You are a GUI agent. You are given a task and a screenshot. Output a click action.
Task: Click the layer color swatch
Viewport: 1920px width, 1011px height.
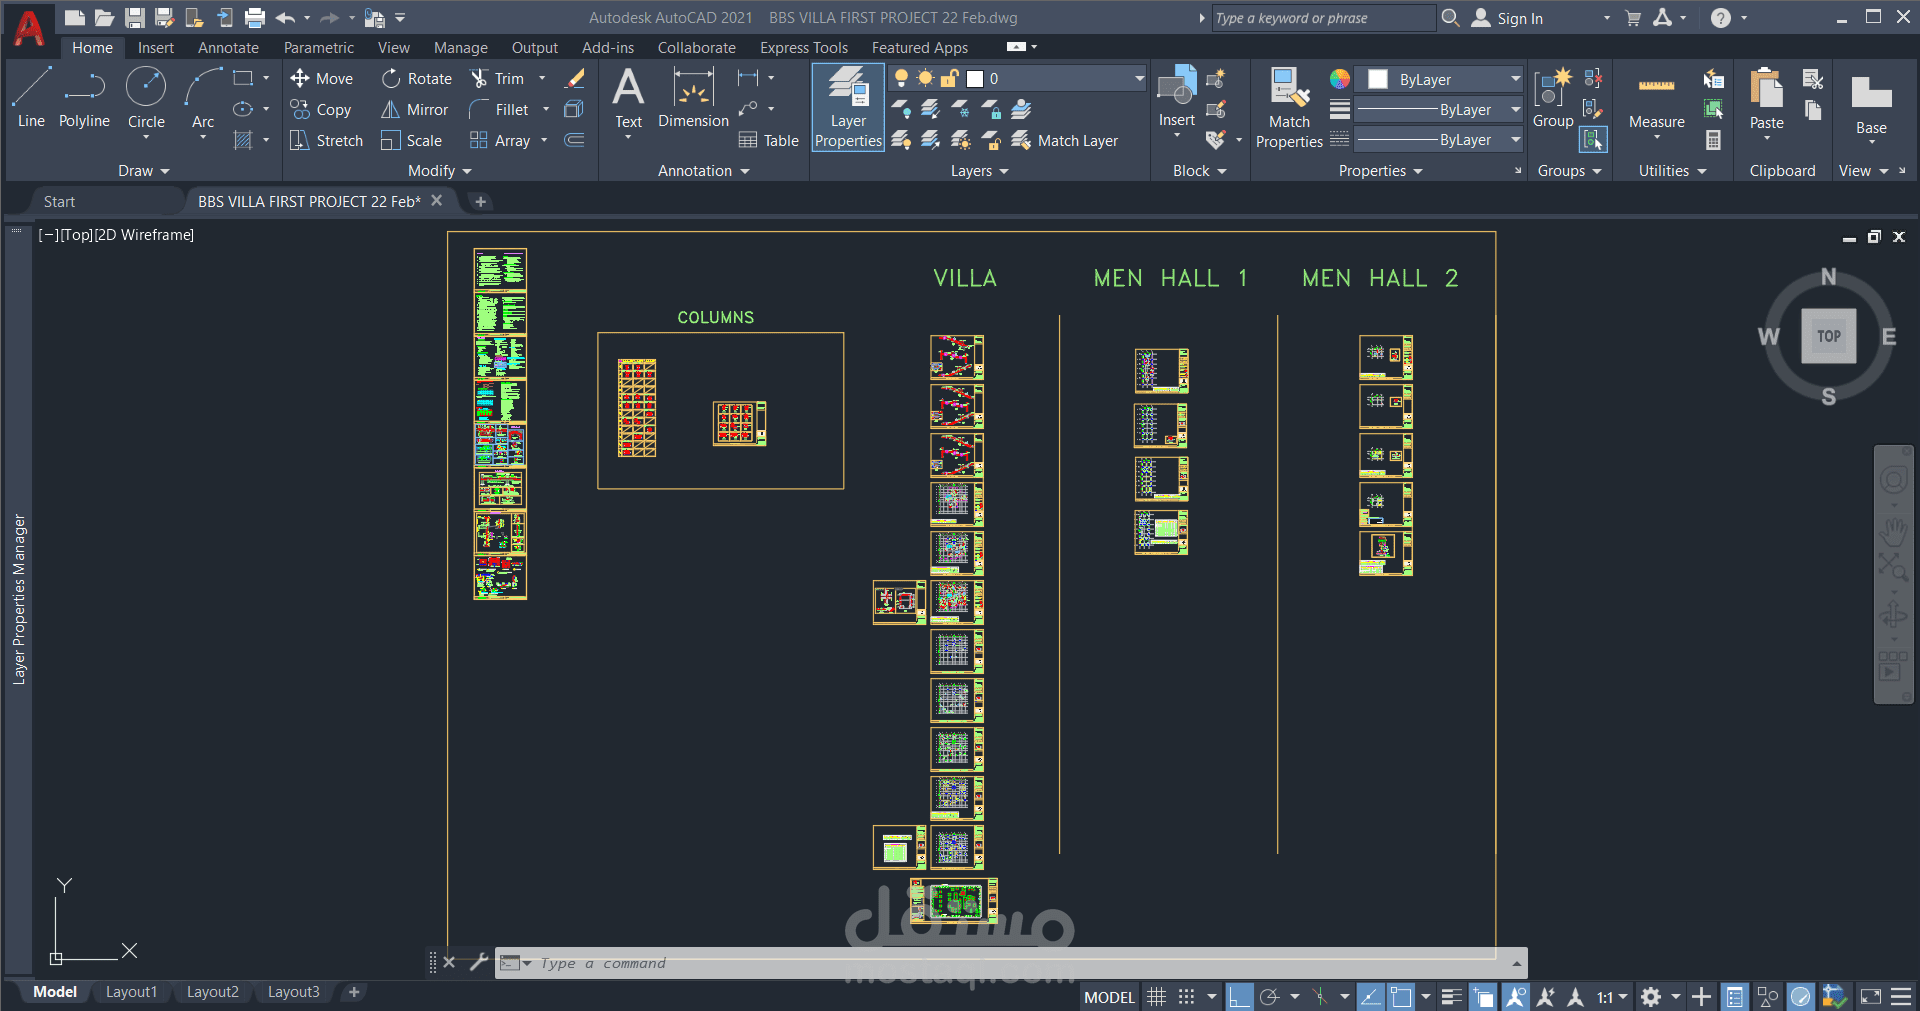click(975, 78)
